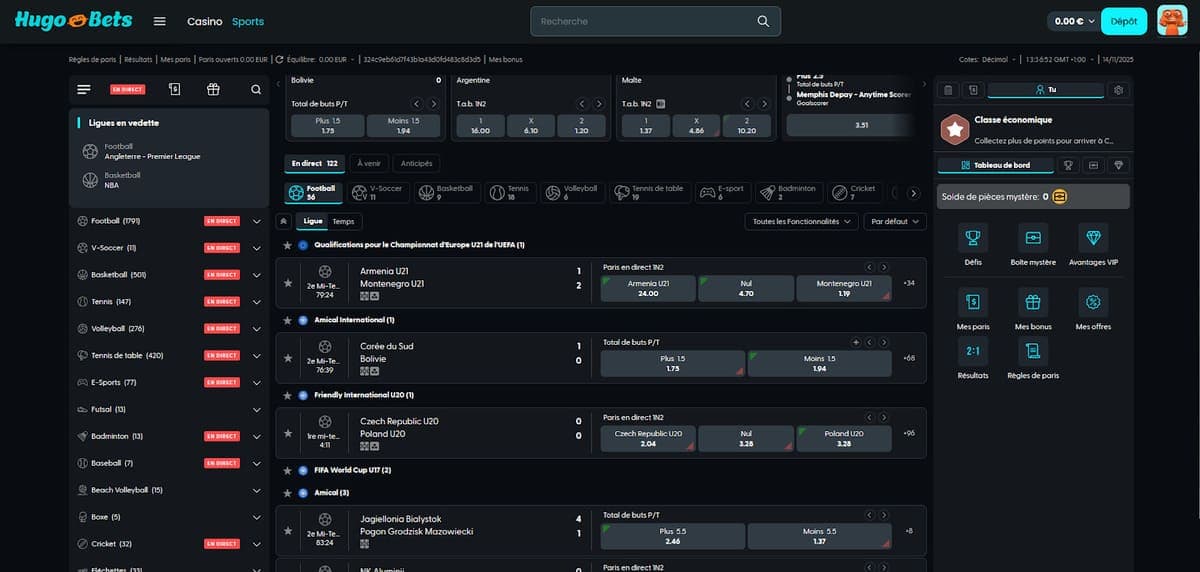Click the search magnifier icon in left sidebar
Viewport: 1200px width, 572px height.
tap(256, 89)
